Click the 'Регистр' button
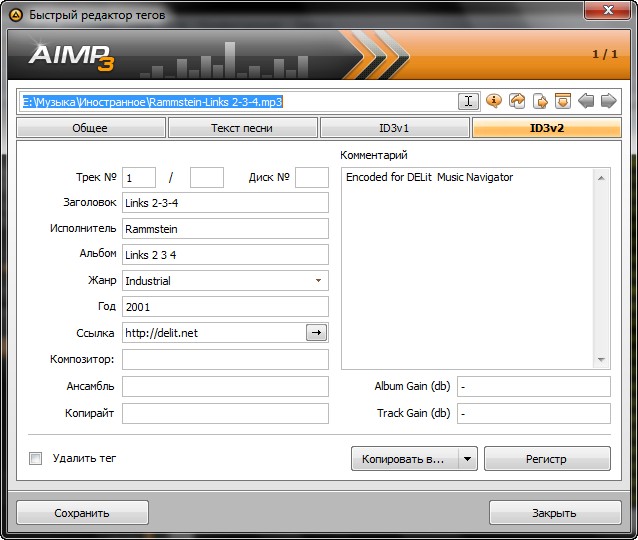This screenshot has width=638, height=540. click(546, 459)
